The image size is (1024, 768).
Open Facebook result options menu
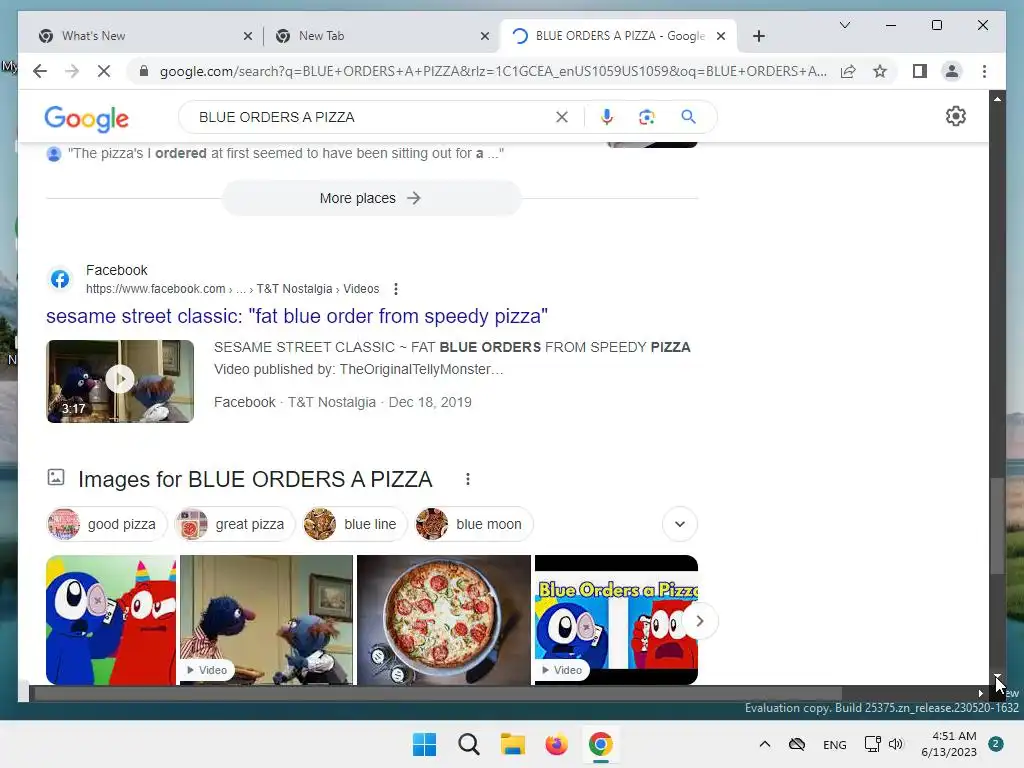tap(396, 289)
